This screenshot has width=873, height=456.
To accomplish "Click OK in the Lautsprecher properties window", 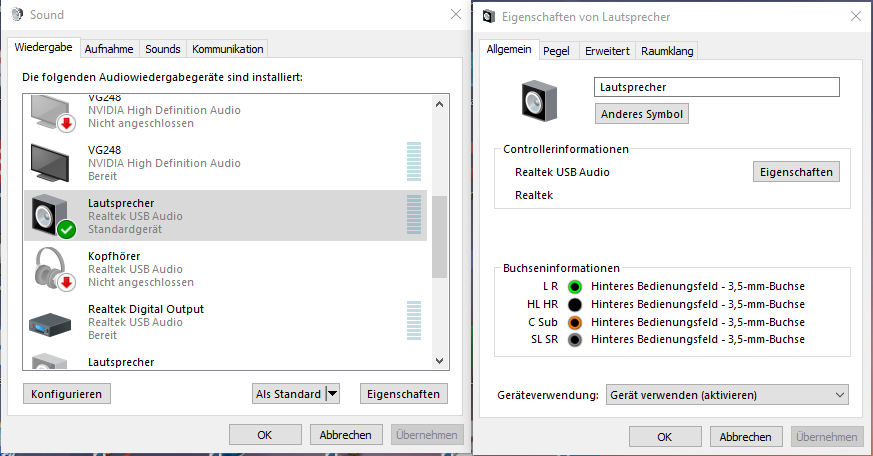I will 665,437.
